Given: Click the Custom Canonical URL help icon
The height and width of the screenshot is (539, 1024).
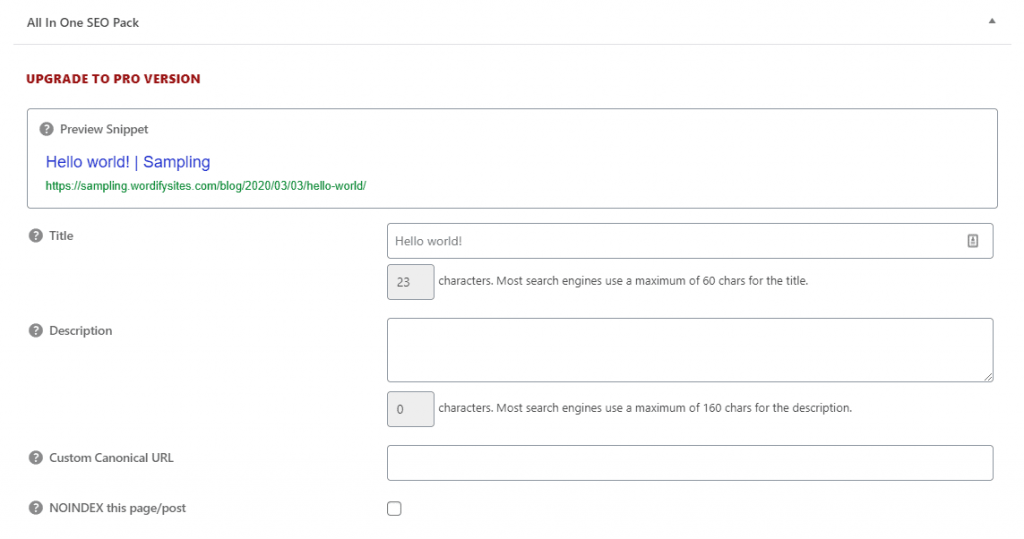Looking at the screenshot, I should click(x=36, y=458).
